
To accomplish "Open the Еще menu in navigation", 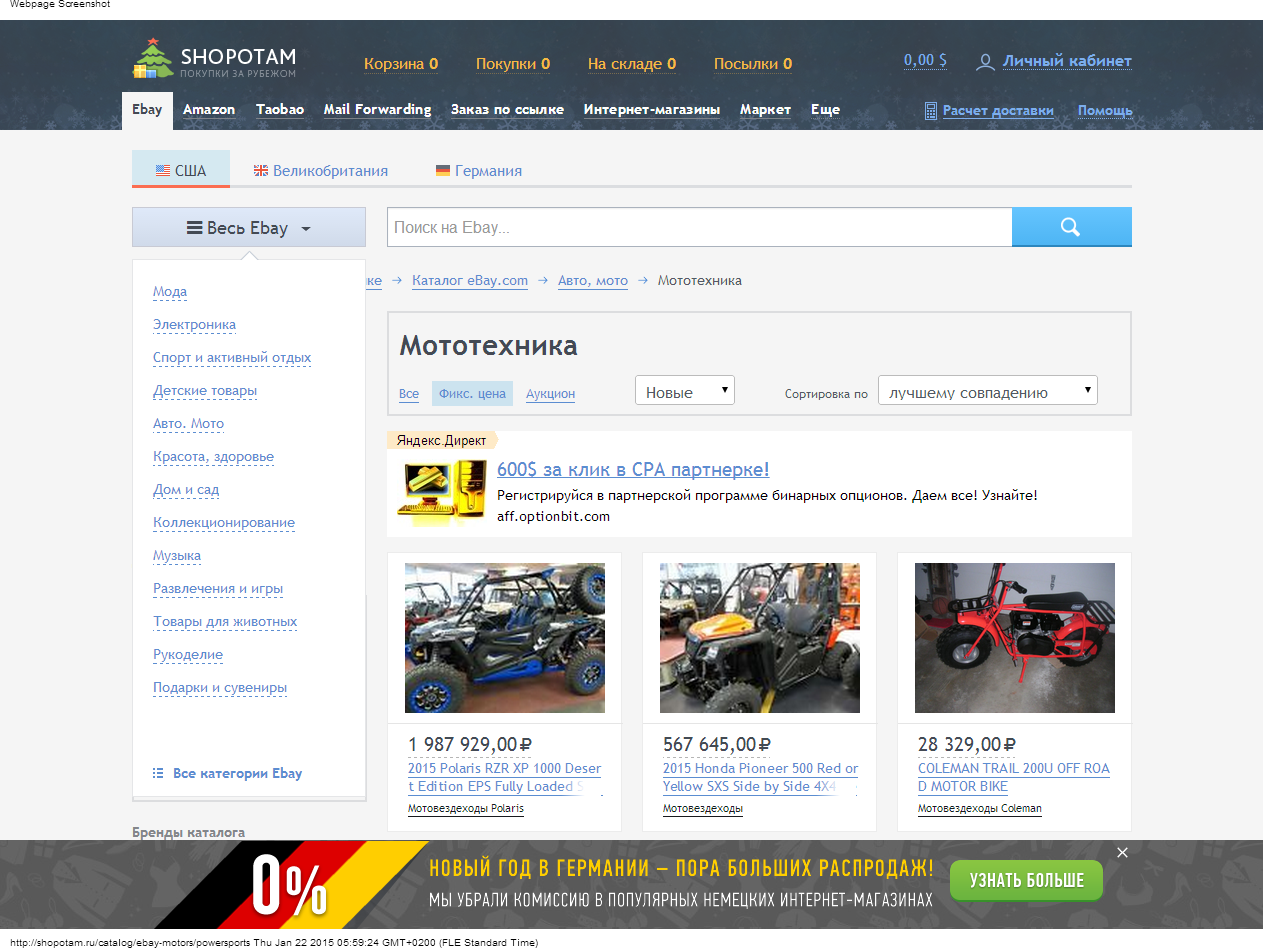I will 825,110.
